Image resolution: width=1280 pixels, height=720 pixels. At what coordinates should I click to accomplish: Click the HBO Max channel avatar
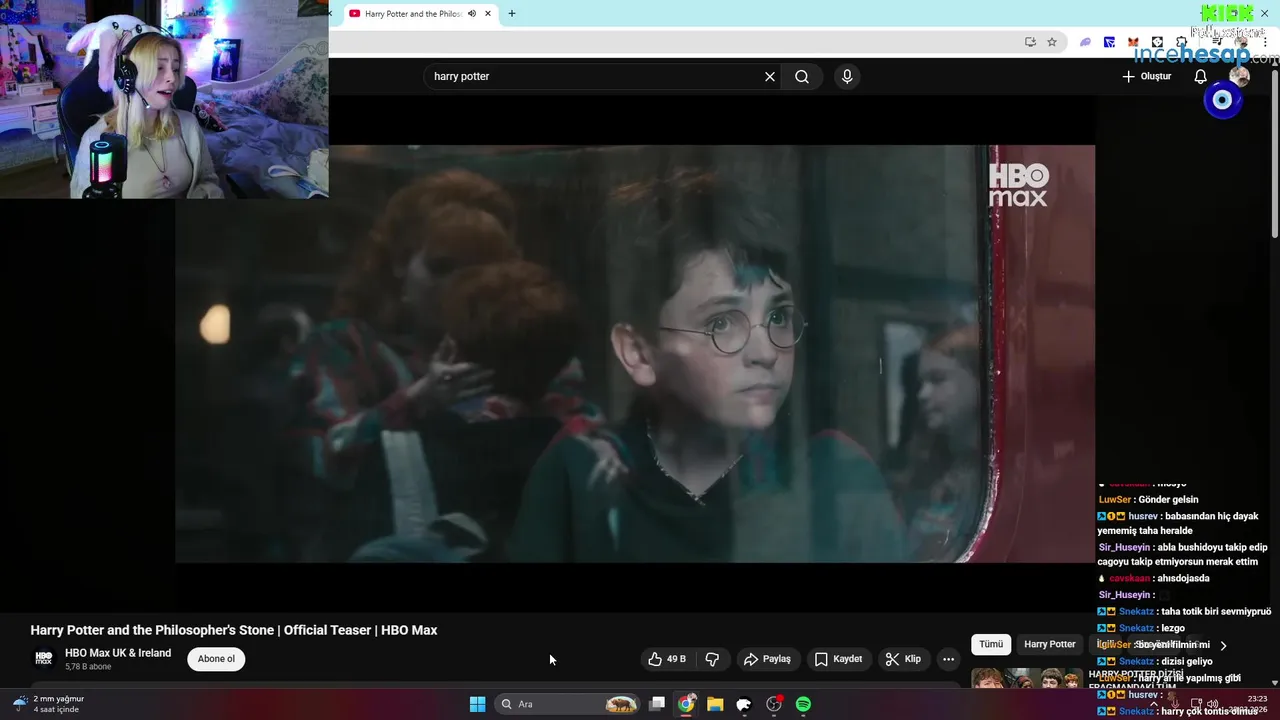(43, 658)
